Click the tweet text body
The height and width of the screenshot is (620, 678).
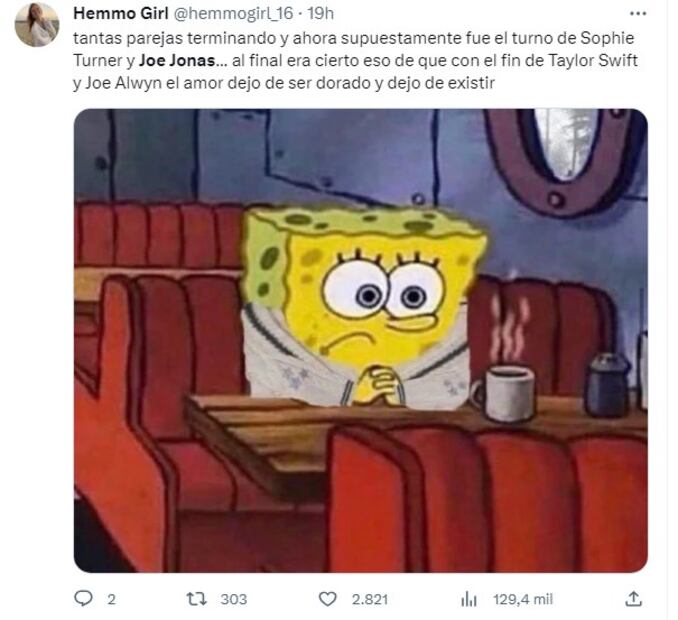pyautogui.click(x=355, y=60)
